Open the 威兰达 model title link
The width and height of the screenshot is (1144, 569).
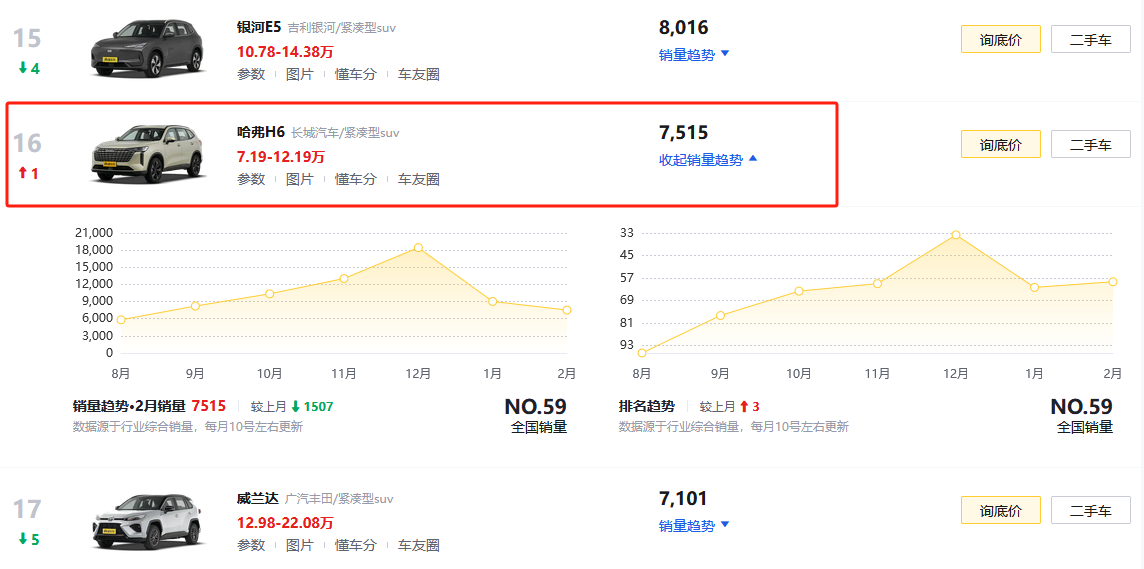[x=258, y=499]
